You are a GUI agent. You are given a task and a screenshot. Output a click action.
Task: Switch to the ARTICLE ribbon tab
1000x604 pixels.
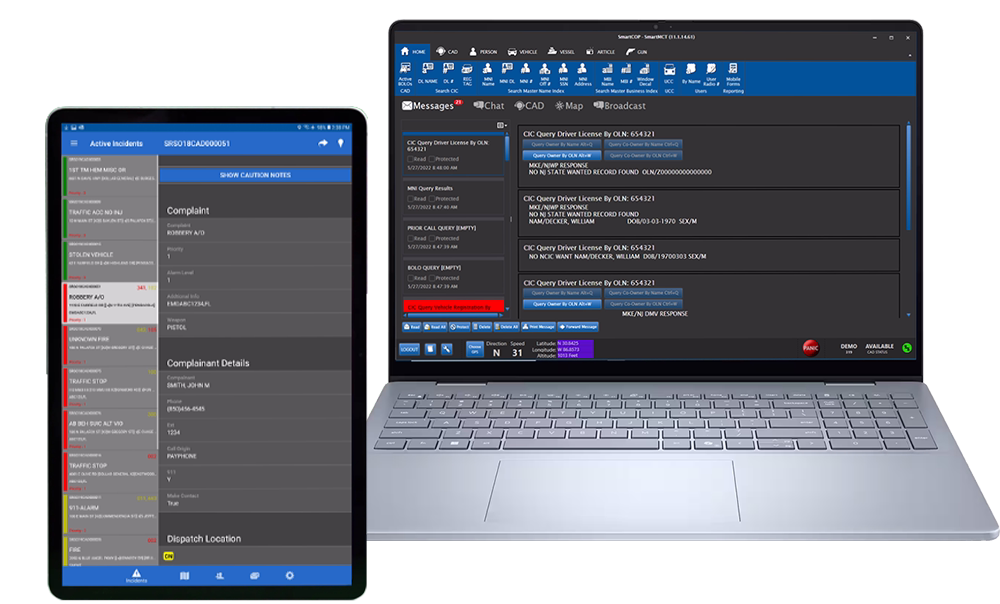[x=600, y=52]
